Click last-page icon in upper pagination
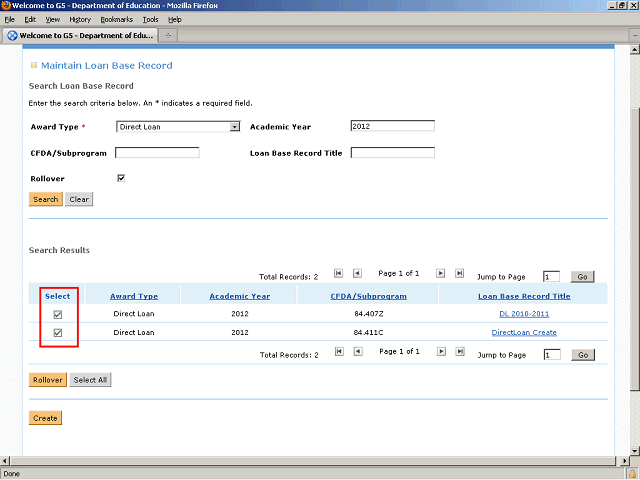The height and width of the screenshot is (480, 640). [x=459, y=273]
